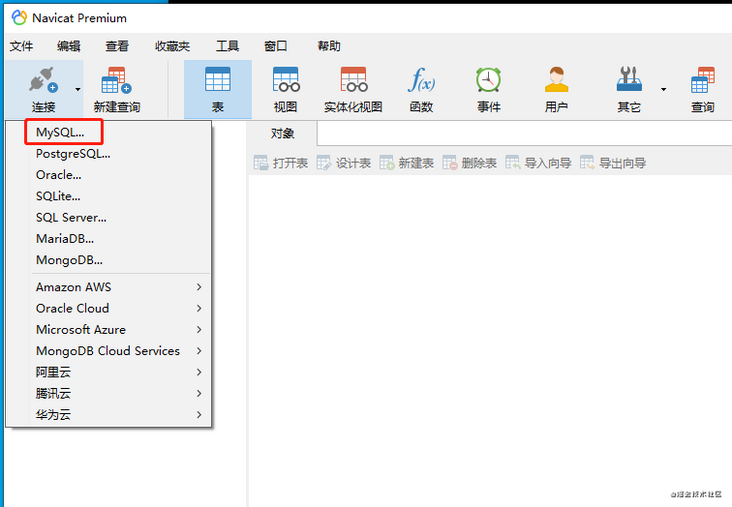The width and height of the screenshot is (732, 507).
Task: Open the Tools (工具) menu
Action: pos(227,46)
